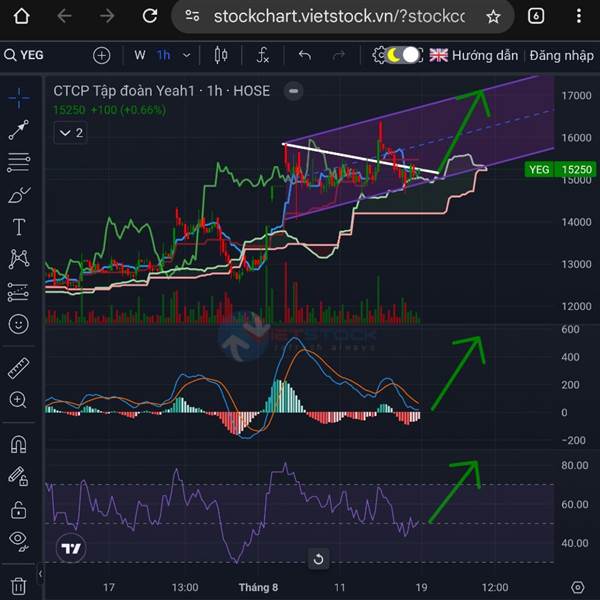Screen dimensions: 600x600
Task: Click the 17000 price axis label
Action: 576,95
